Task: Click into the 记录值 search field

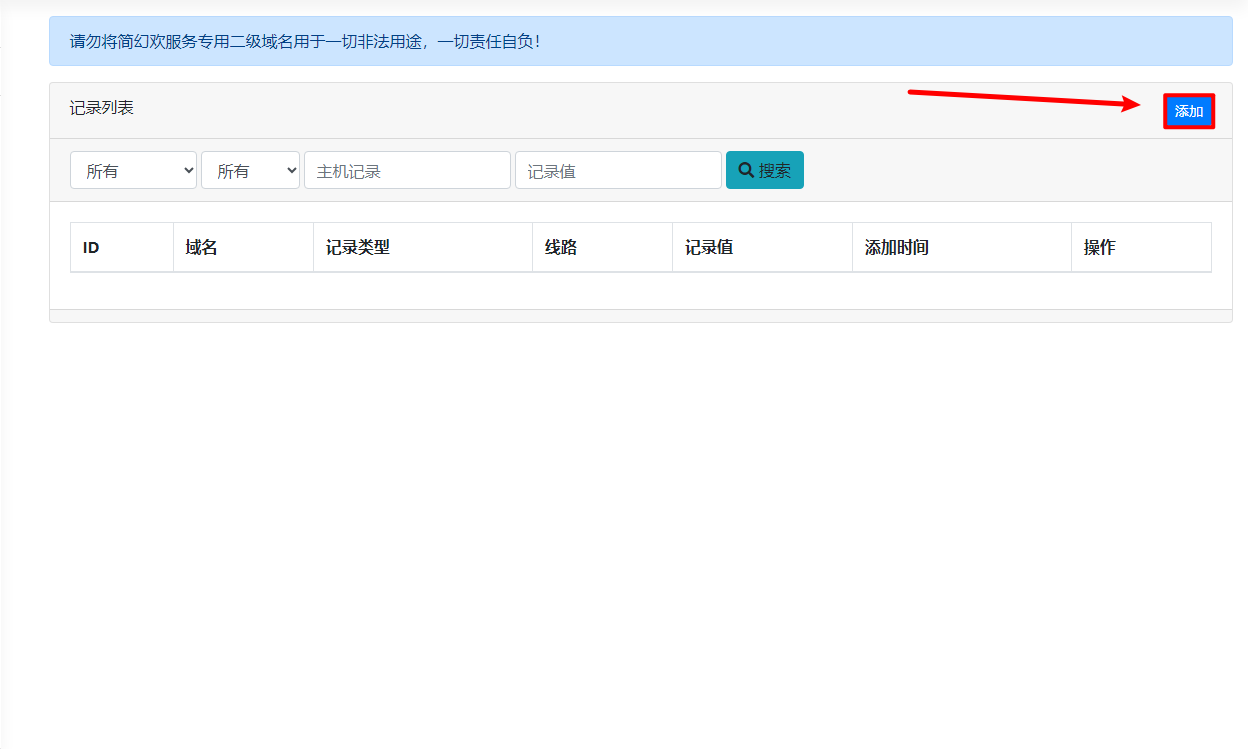Action: tap(618, 171)
